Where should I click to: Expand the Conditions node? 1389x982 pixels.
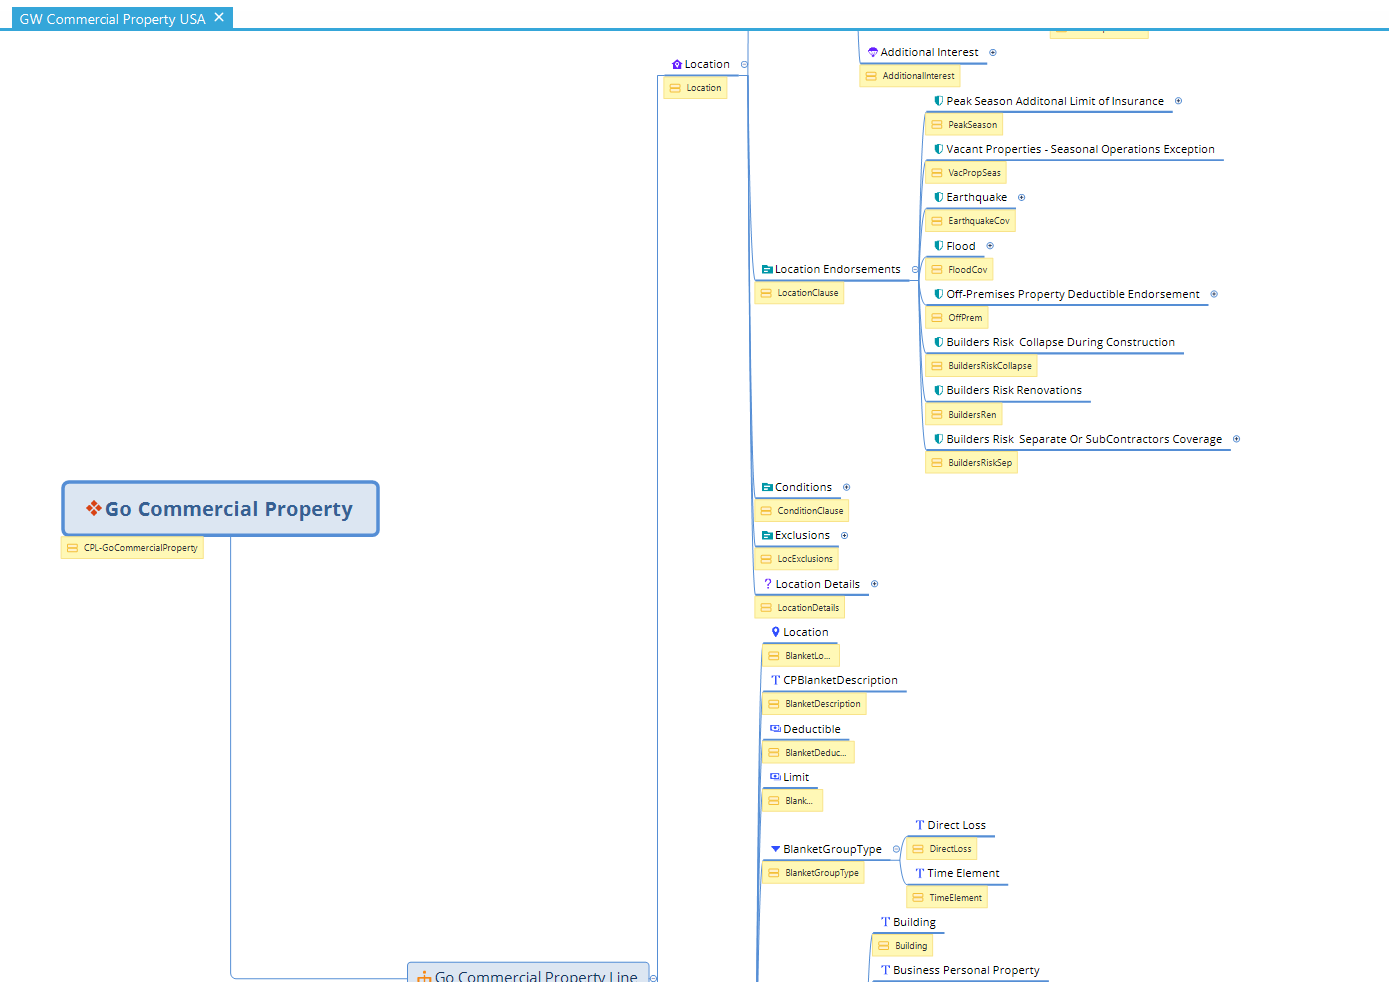click(846, 488)
